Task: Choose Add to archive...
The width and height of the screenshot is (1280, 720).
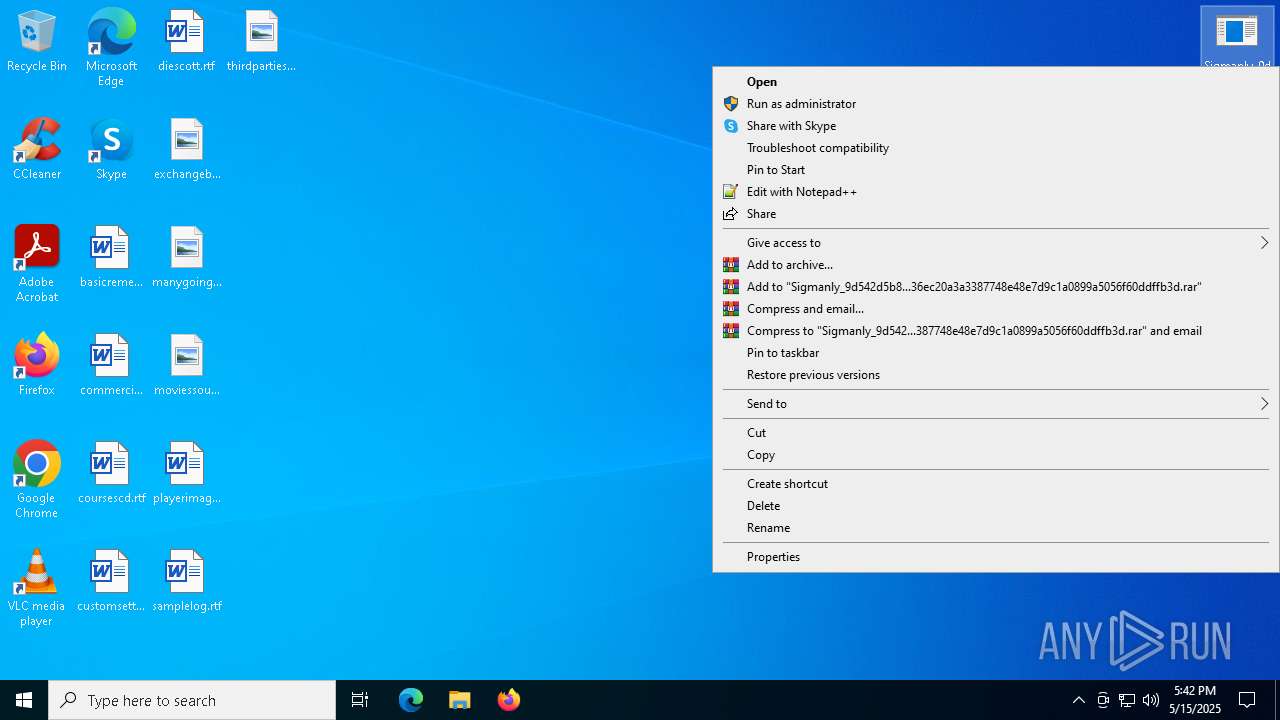Action: tap(996, 265)
